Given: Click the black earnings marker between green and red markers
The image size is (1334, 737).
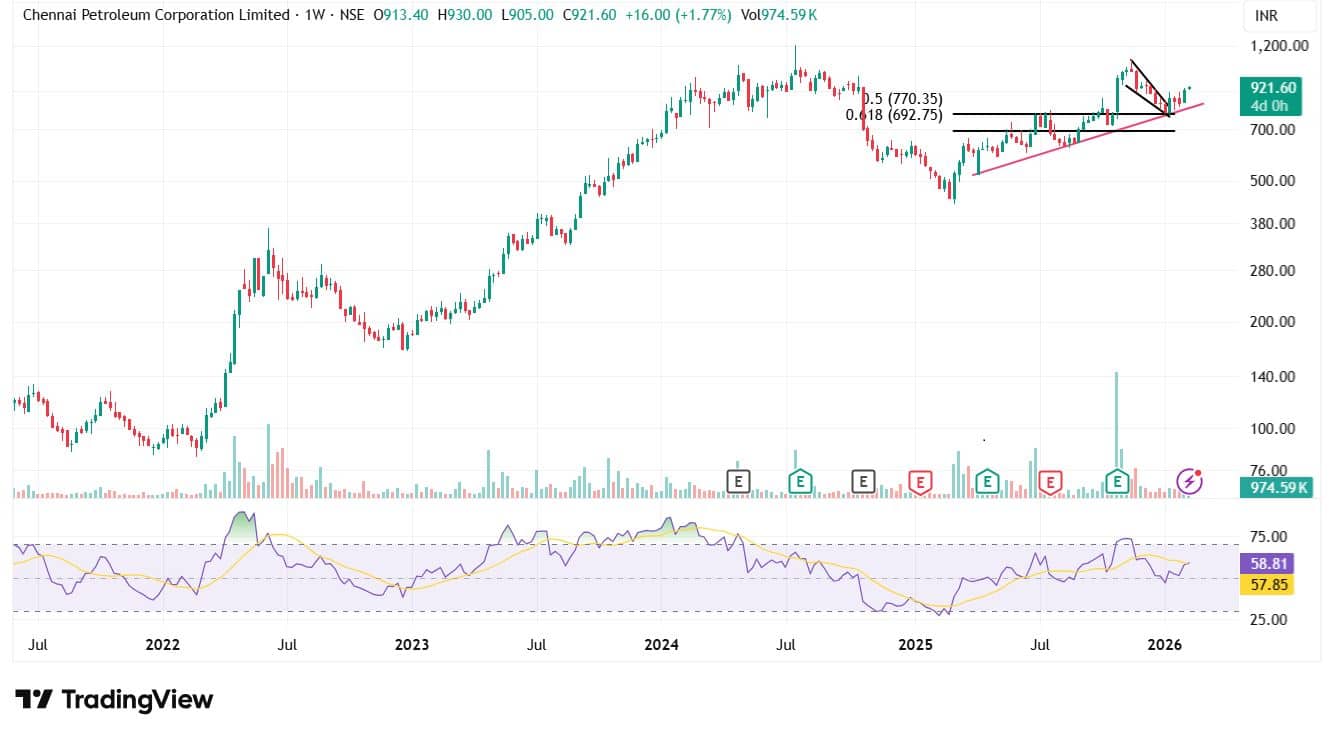Looking at the screenshot, I should (863, 481).
